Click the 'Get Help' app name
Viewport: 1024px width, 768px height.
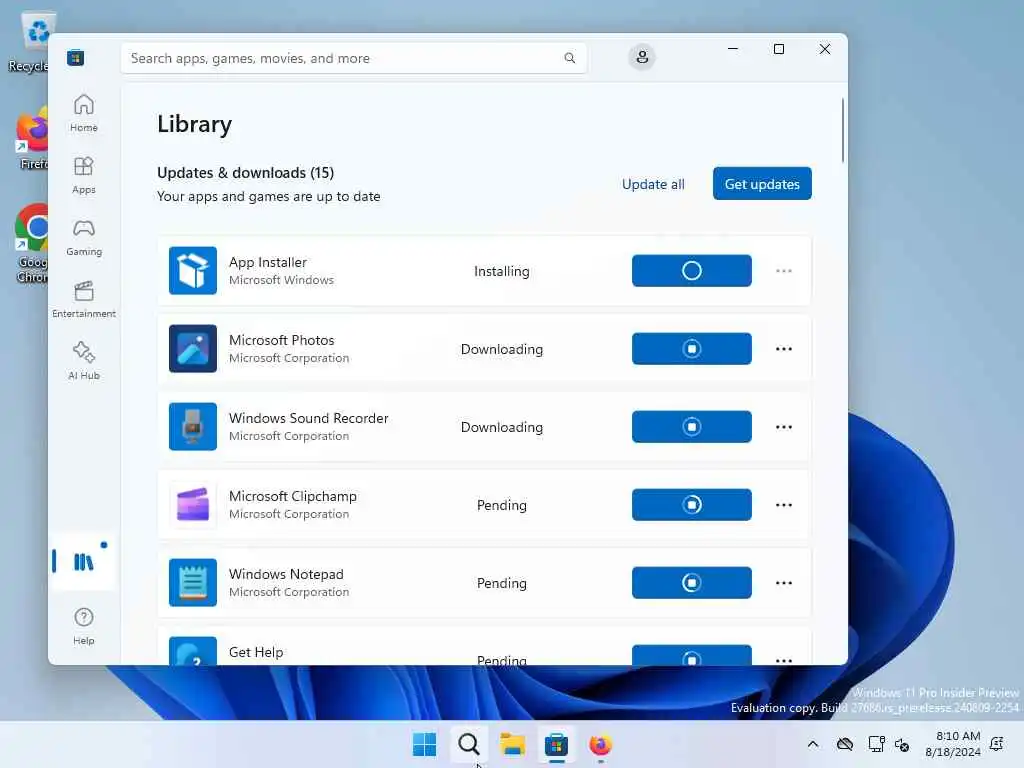click(x=256, y=652)
